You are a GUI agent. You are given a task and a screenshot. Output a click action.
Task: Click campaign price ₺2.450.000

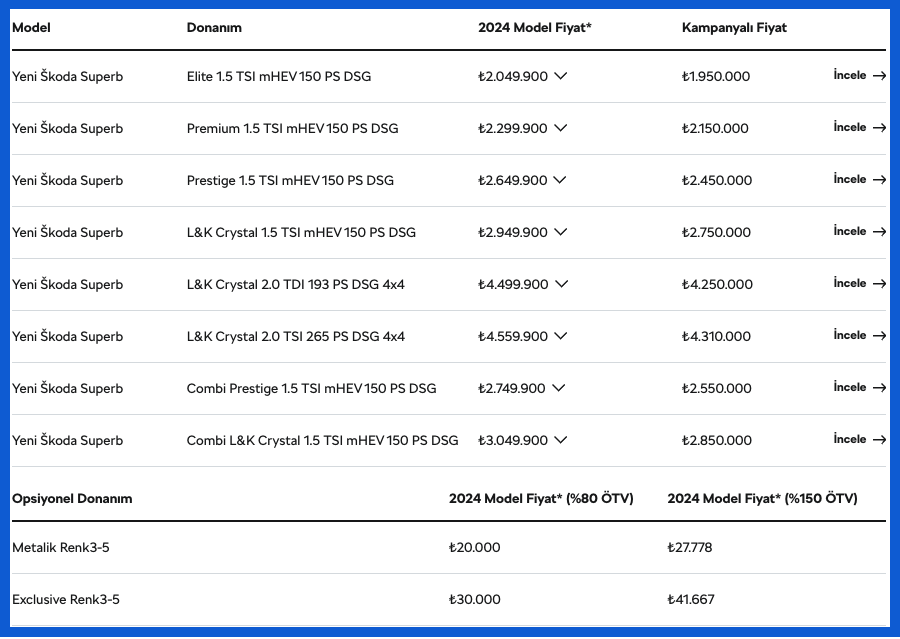point(717,180)
